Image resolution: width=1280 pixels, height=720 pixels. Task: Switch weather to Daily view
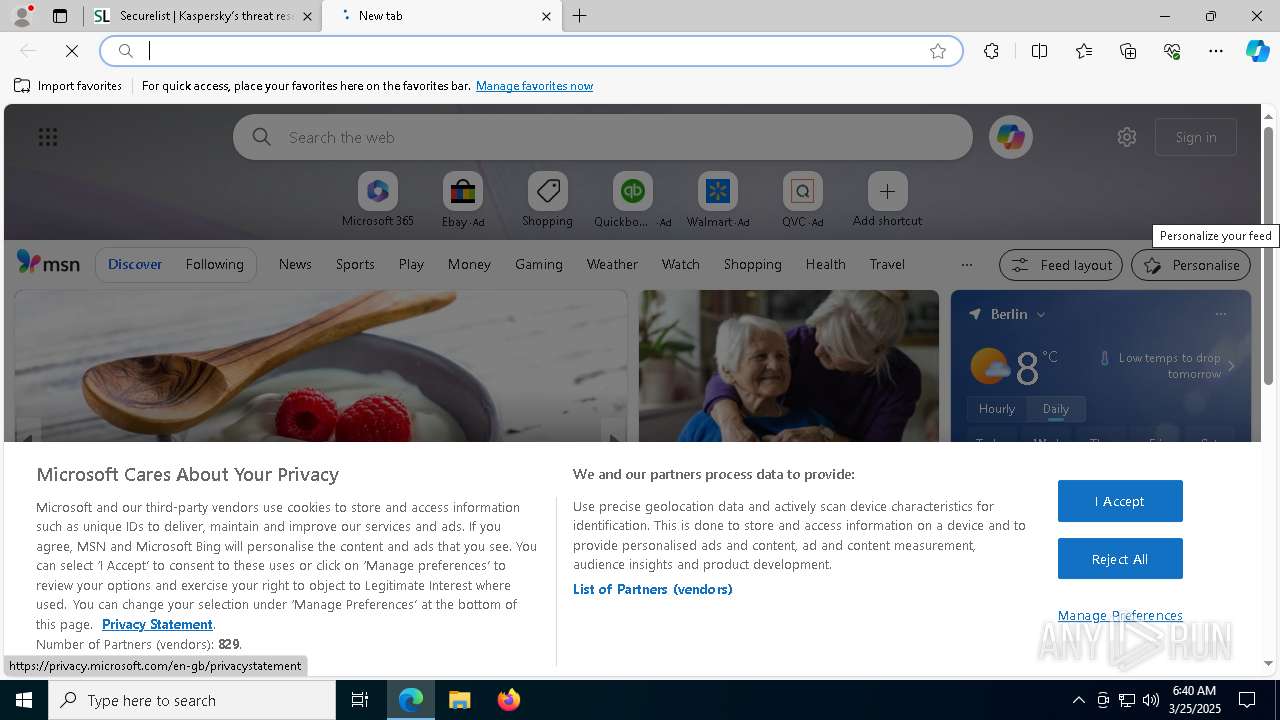tap(1056, 408)
